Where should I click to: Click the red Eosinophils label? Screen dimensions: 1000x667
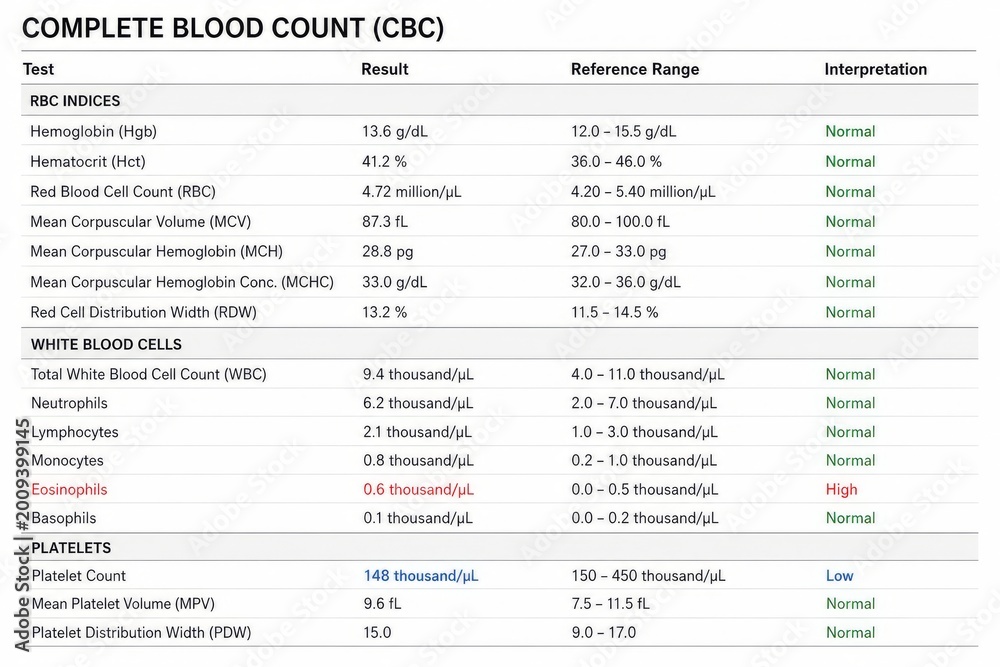point(69,490)
